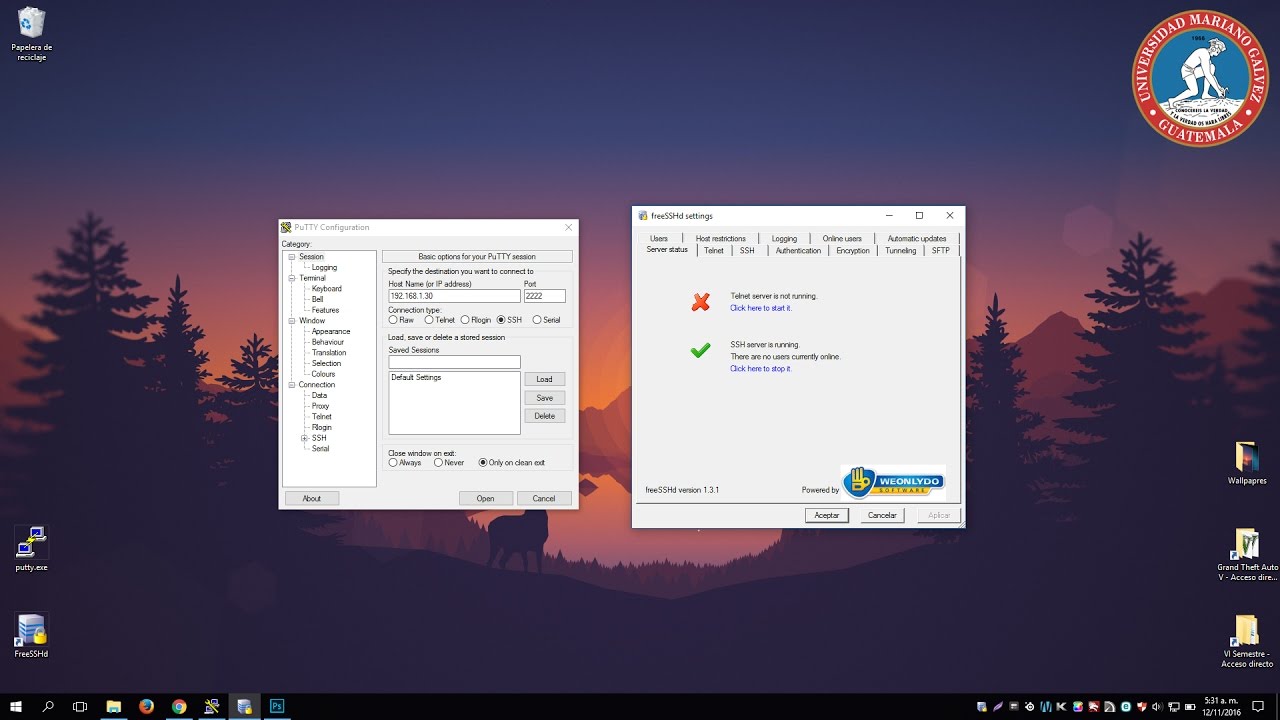Select Proxy in the PuTTY category tree

pyautogui.click(x=320, y=406)
